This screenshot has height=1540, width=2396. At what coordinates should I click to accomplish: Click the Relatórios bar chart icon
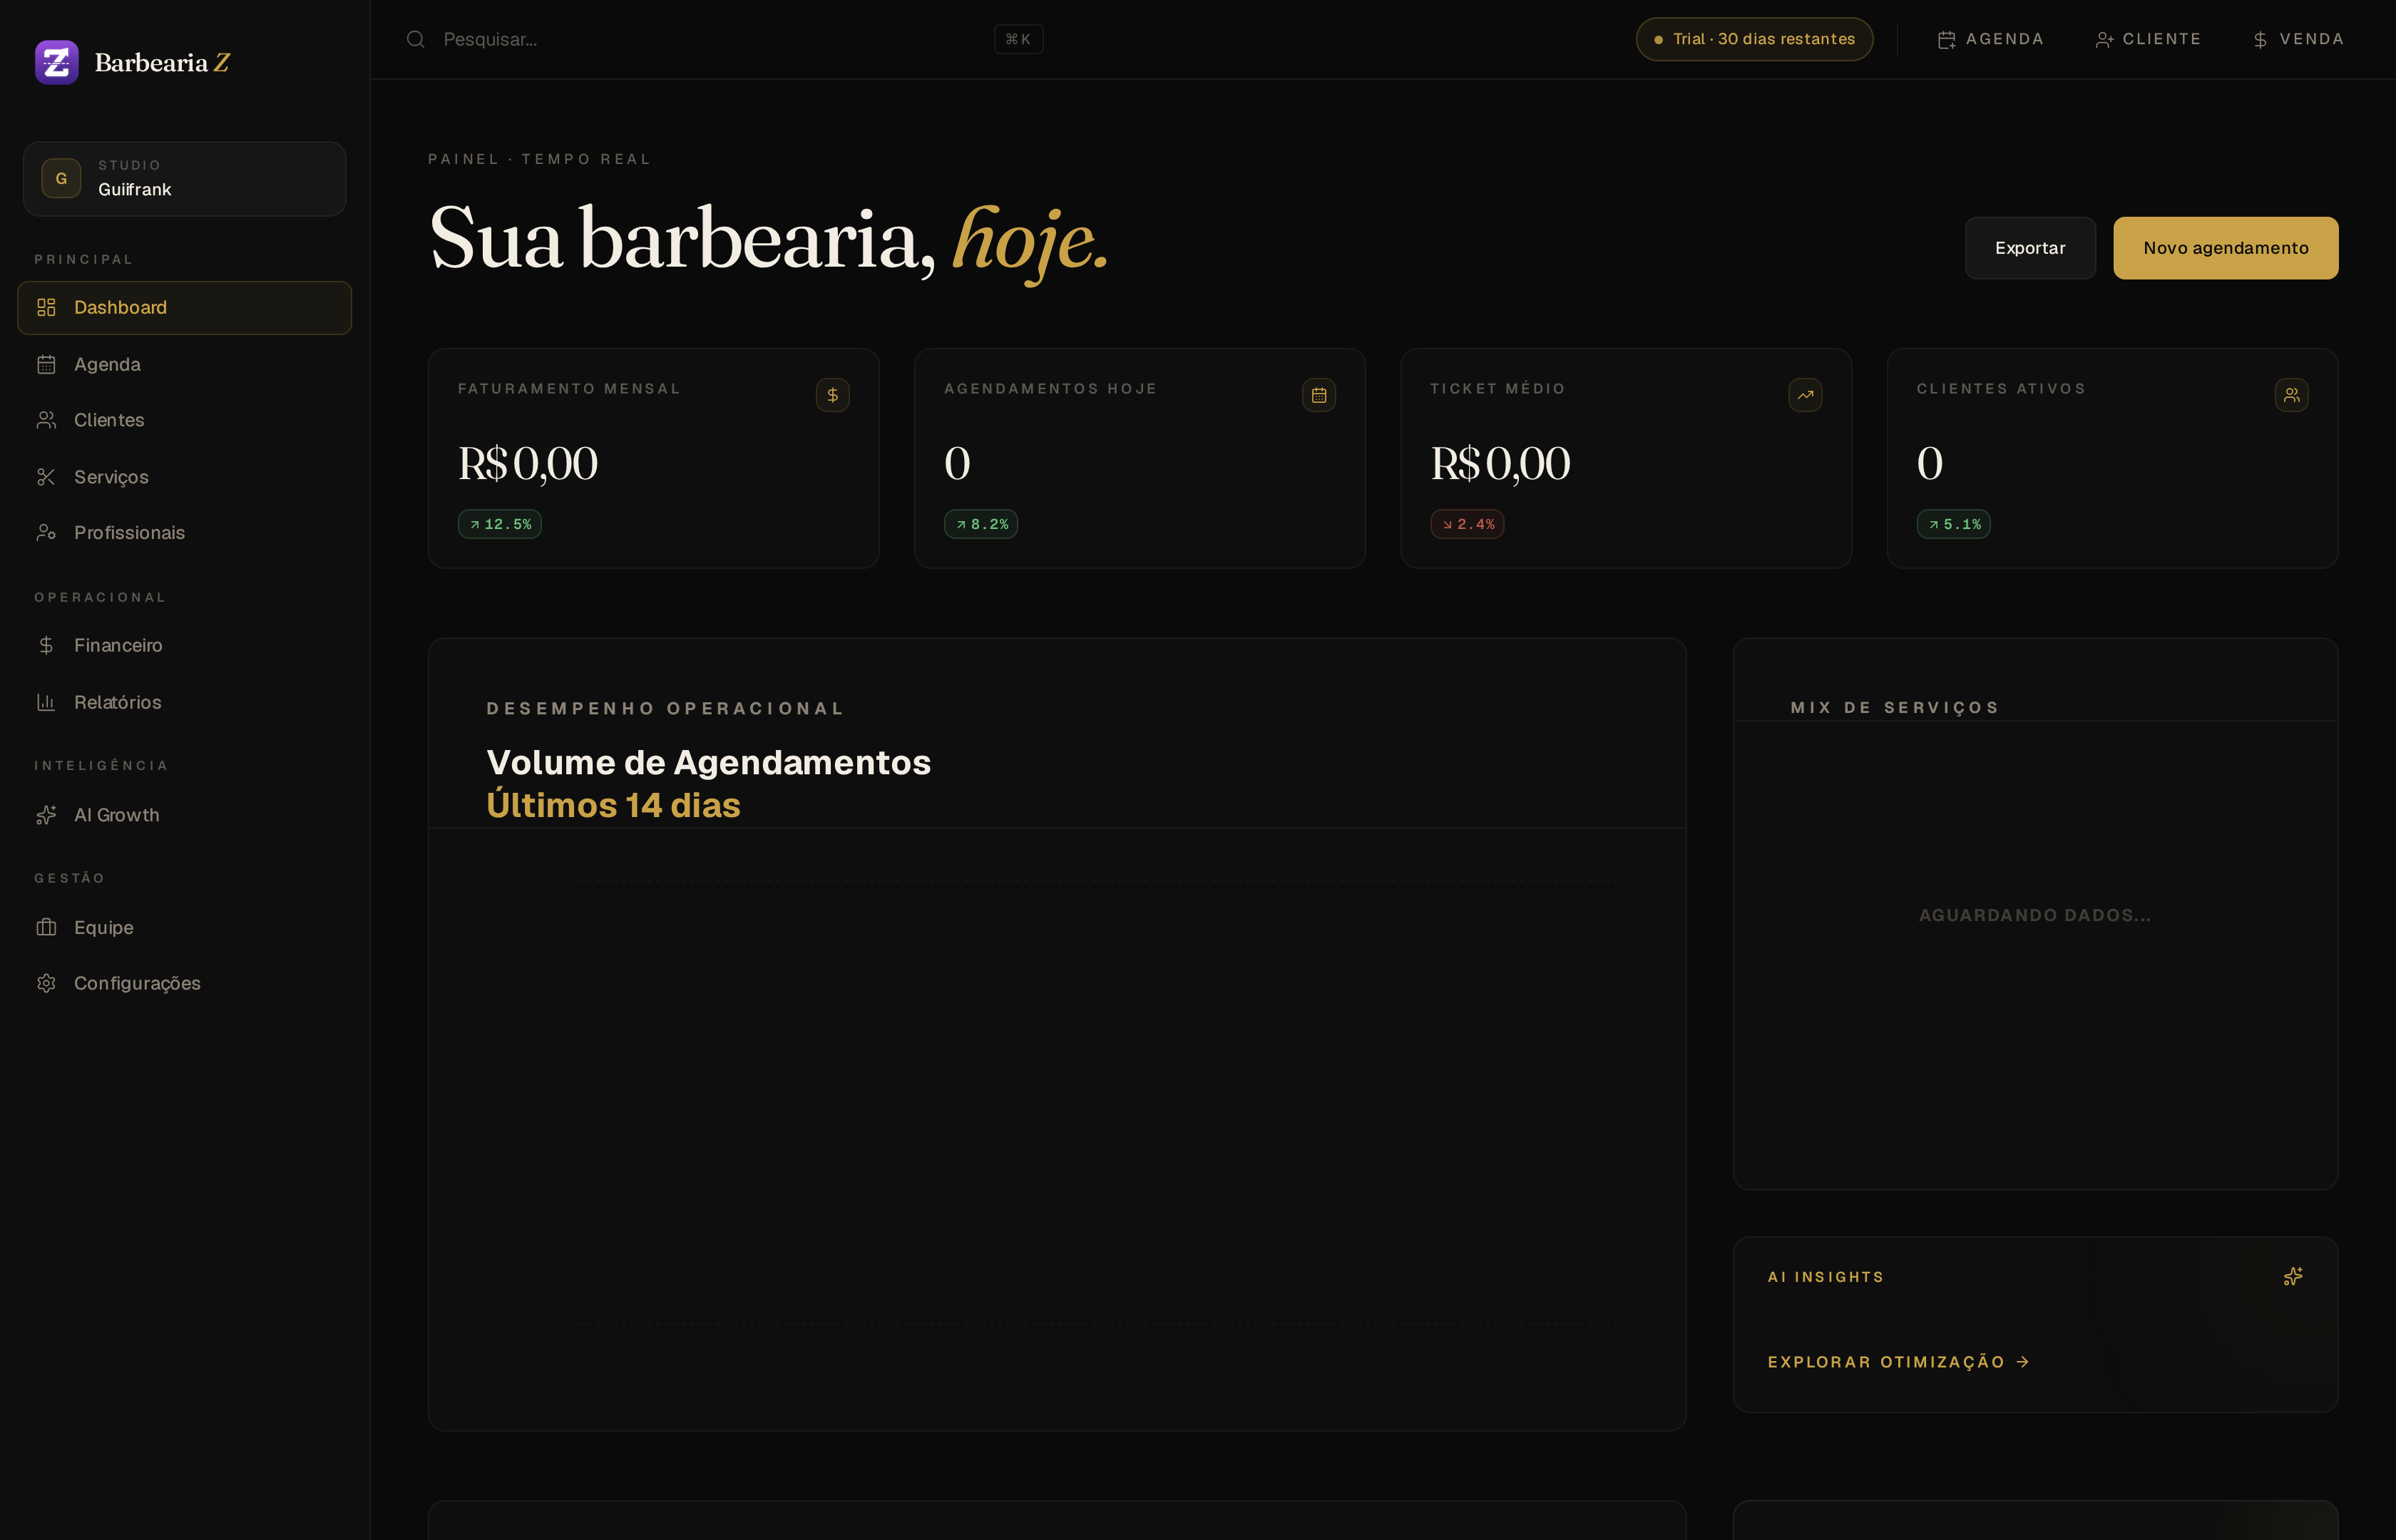coord(46,702)
